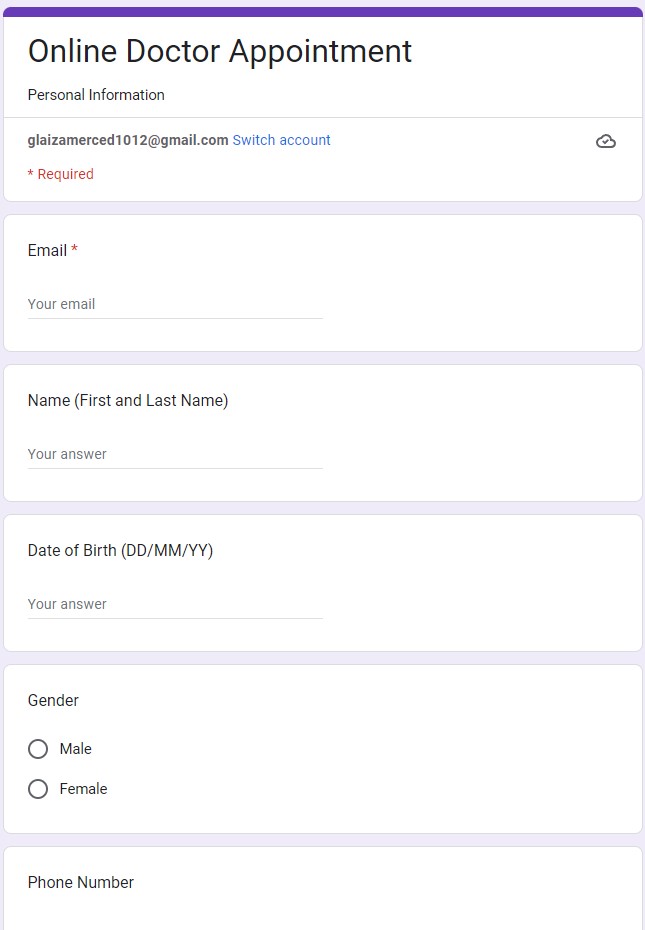The width and height of the screenshot is (645, 930).
Task: Click the red Required notice
Action: [60, 174]
